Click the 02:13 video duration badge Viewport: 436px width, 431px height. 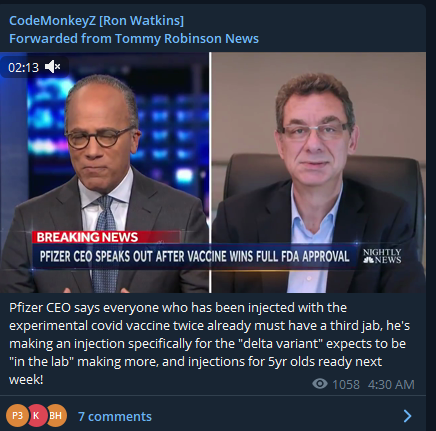(x=23, y=67)
